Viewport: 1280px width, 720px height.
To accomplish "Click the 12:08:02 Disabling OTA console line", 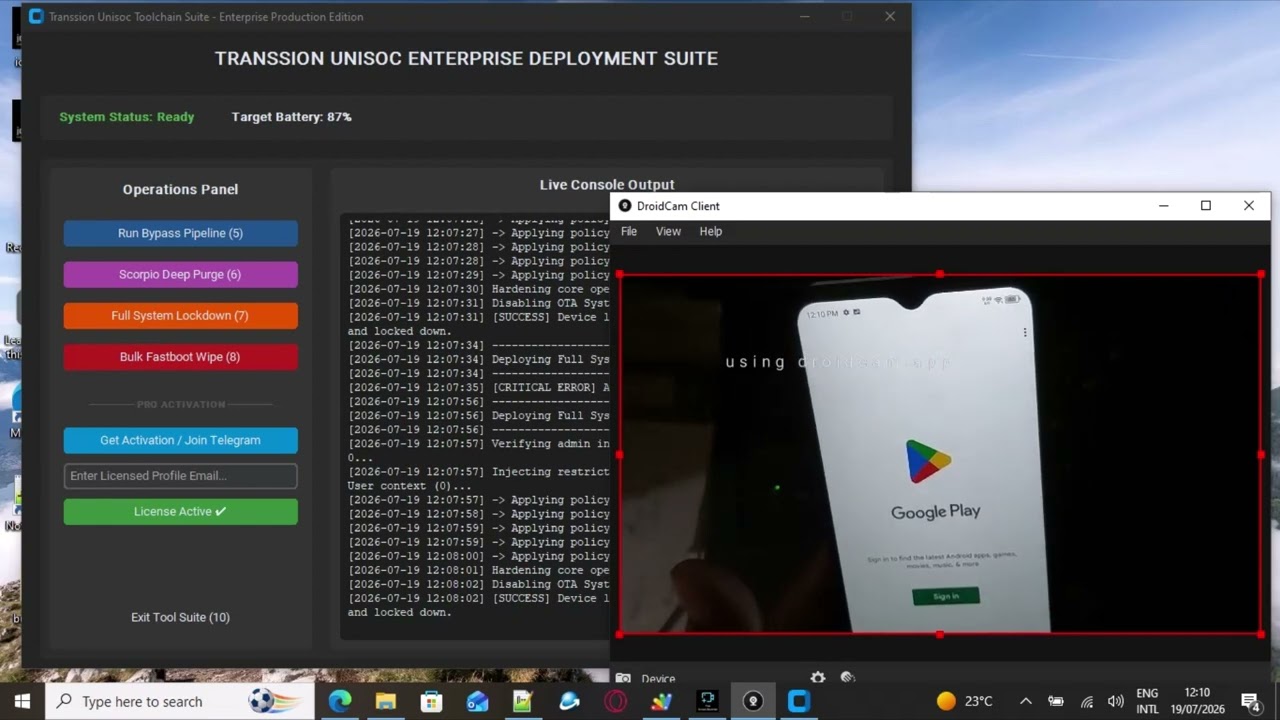I will pyautogui.click(x=478, y=584).
